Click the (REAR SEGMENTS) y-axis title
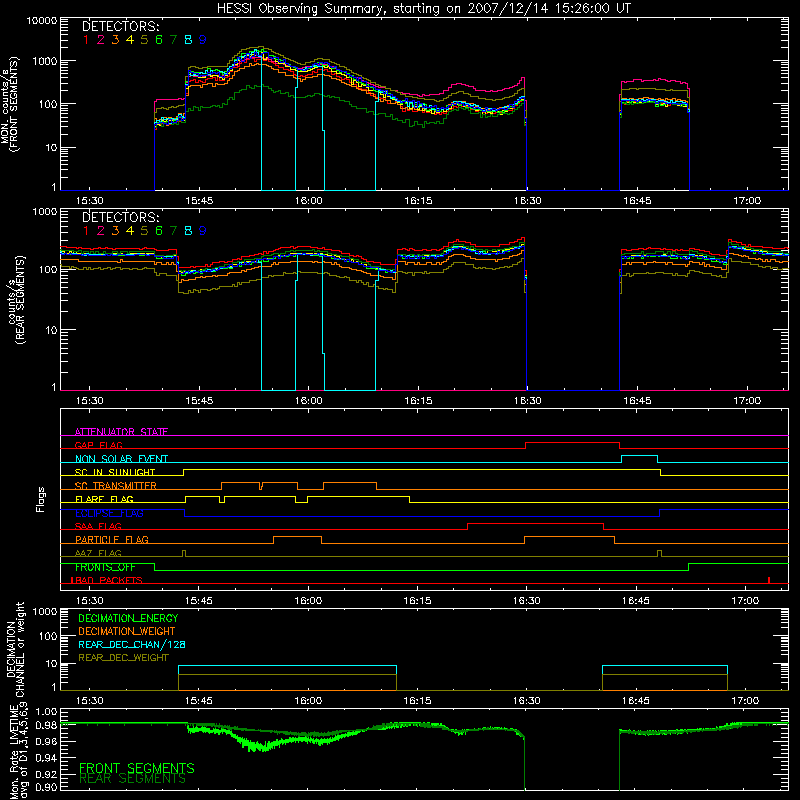 coord(20,299)
